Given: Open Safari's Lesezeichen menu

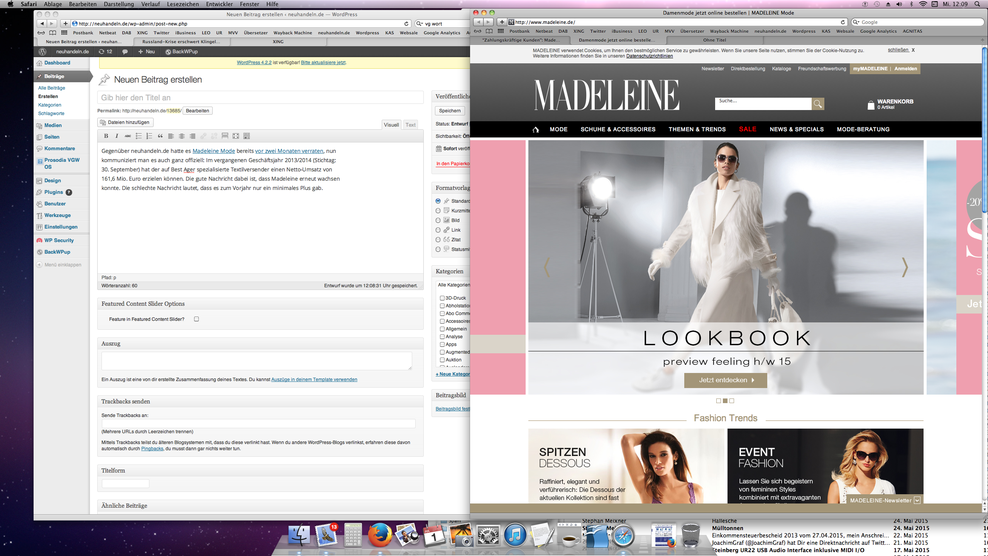Looking at the screenshot, I should (183, 4).
